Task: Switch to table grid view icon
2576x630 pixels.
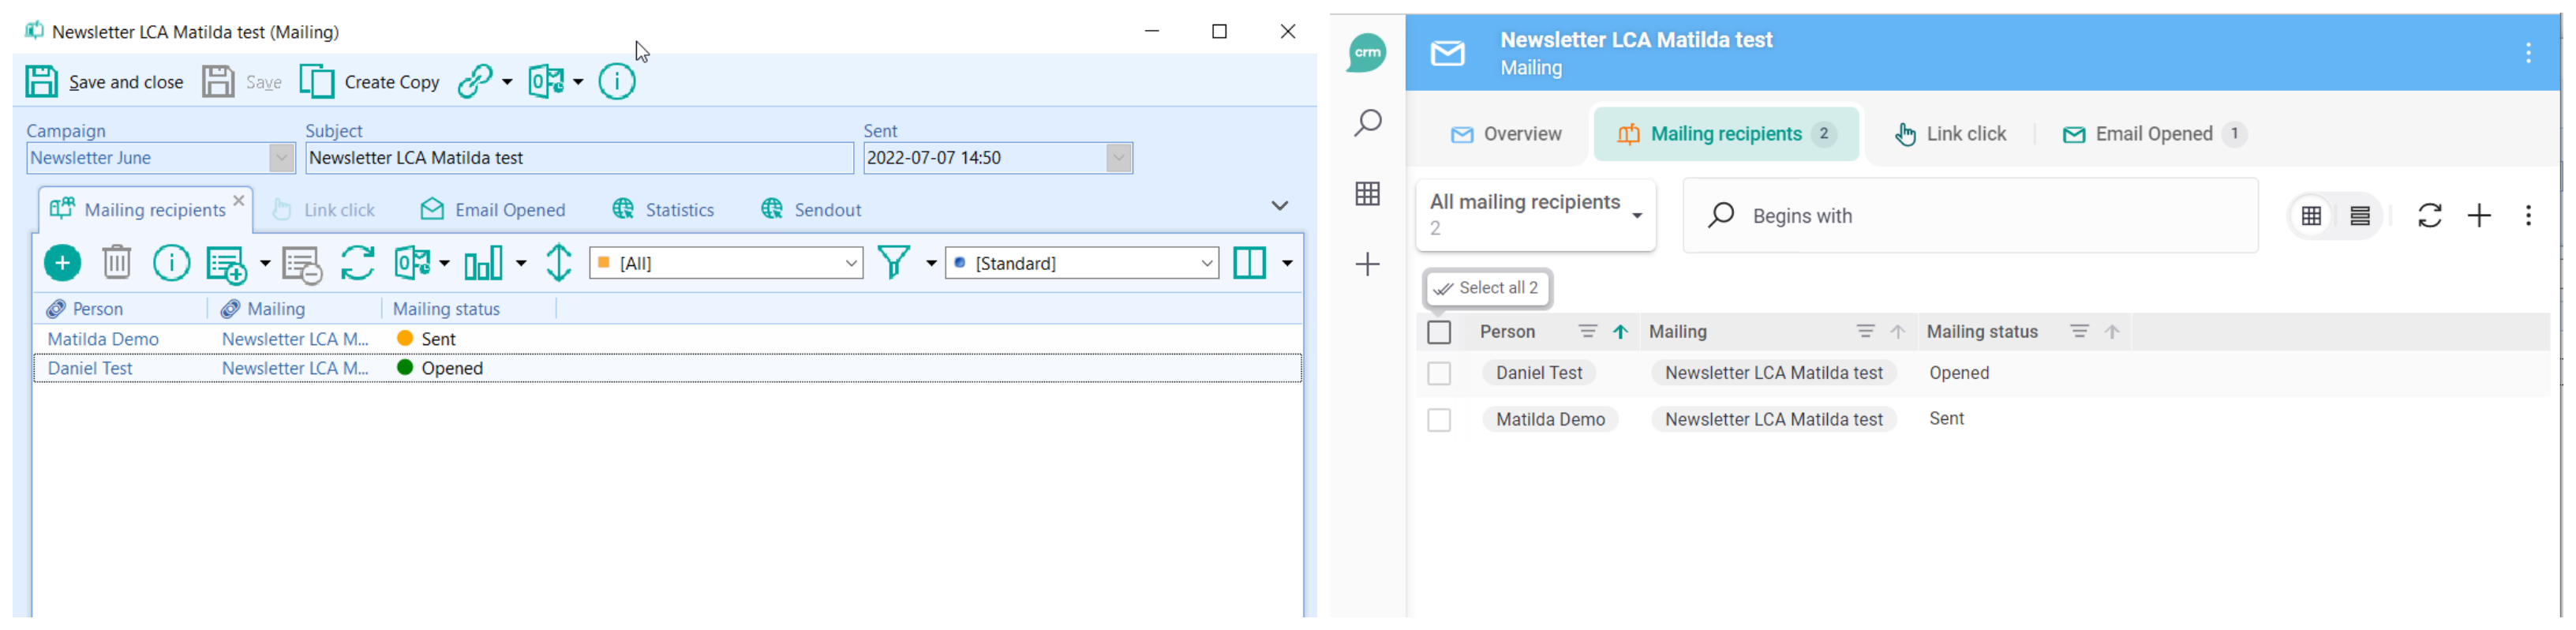Action: pyautogui.click(x=2311, y=216)
